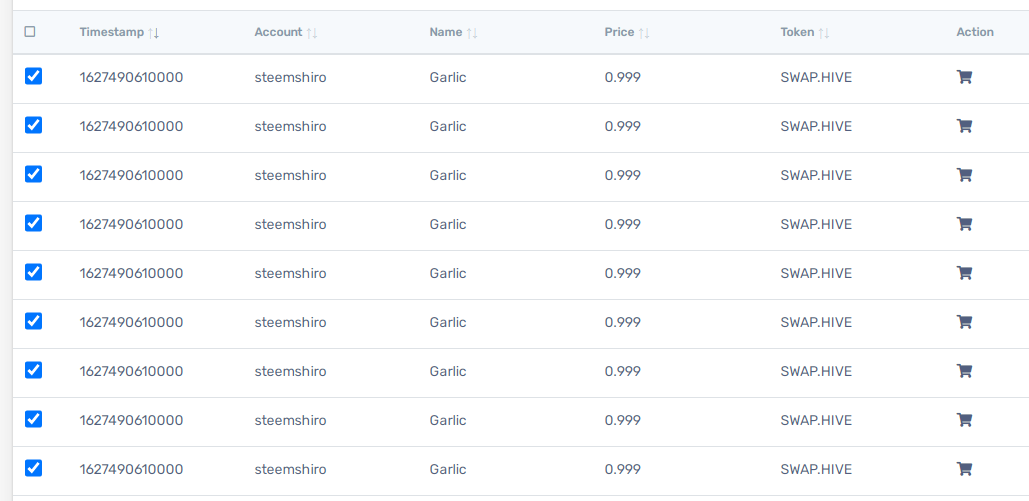Click the cart icon in the seventh row
The width and height of the screenshot is (1029, 501).
964,372
